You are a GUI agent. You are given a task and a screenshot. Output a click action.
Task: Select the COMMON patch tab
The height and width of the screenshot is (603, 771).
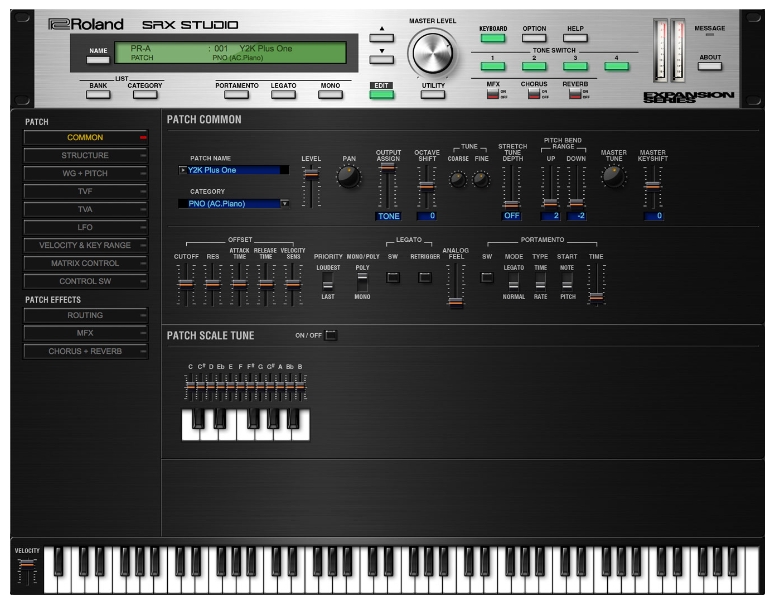(86, 138)
